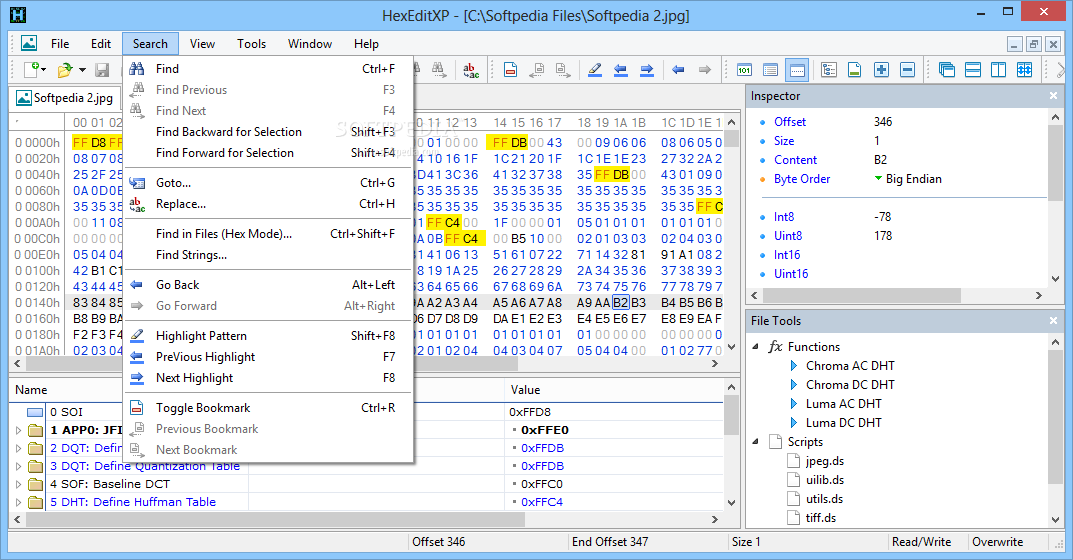
Task: Select Find Strings... menu entry
Action: point(269,255)
